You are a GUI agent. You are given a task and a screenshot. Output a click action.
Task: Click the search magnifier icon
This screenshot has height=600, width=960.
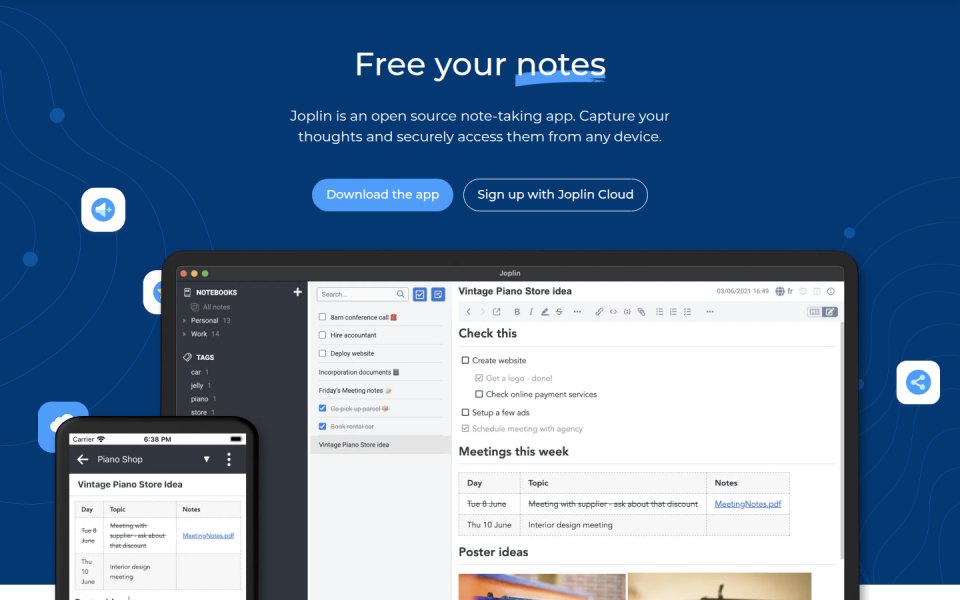(x=400, y=294)
